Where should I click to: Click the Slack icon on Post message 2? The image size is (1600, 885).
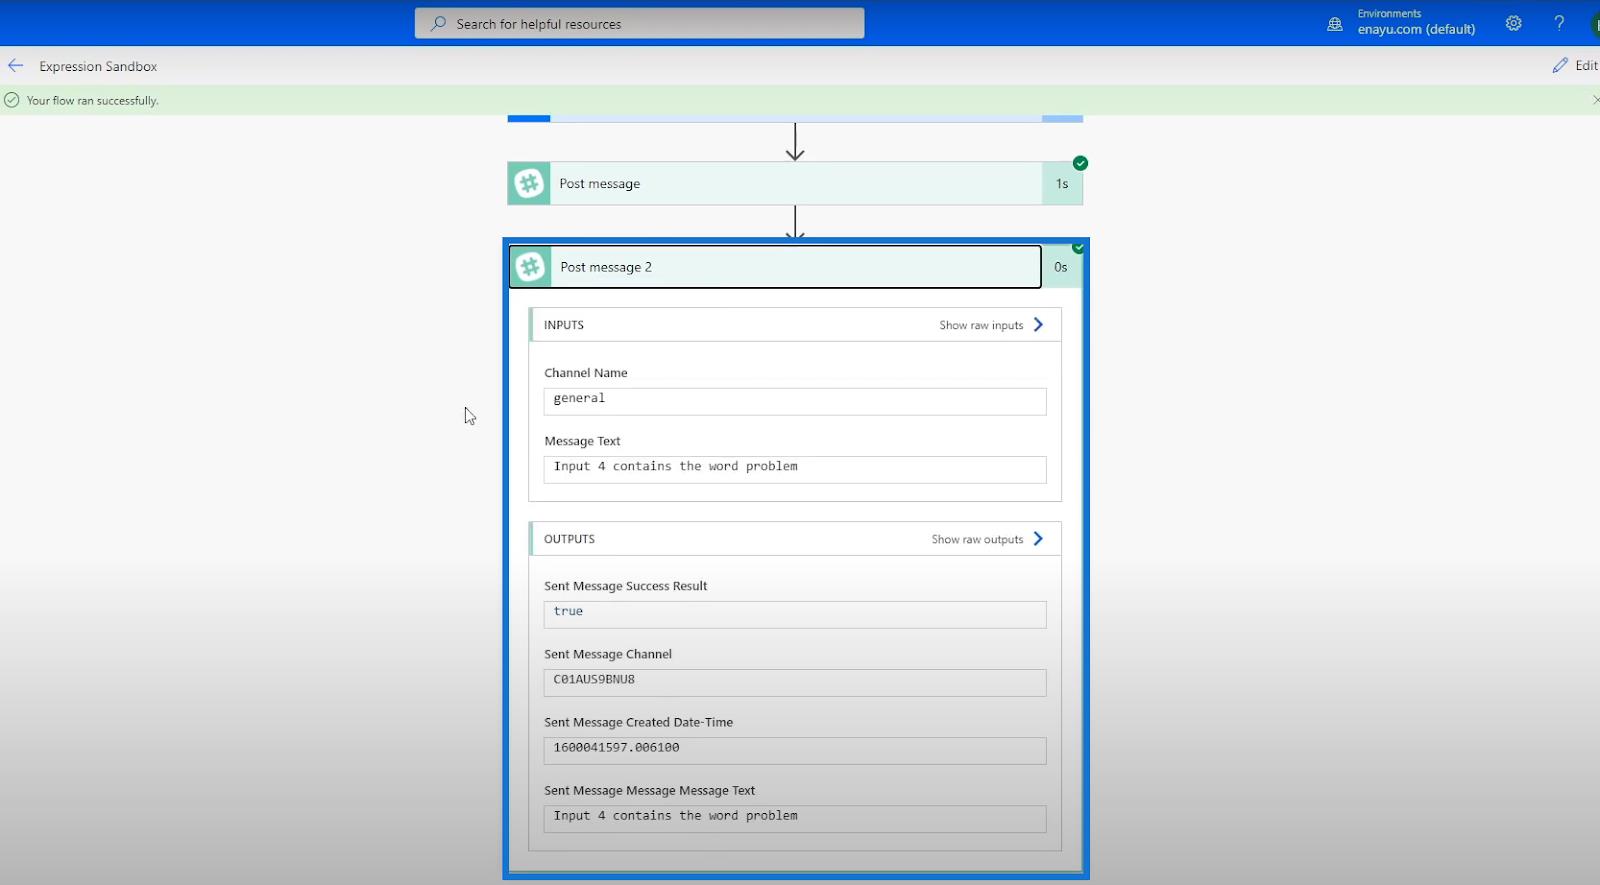(x=530, y=267)
